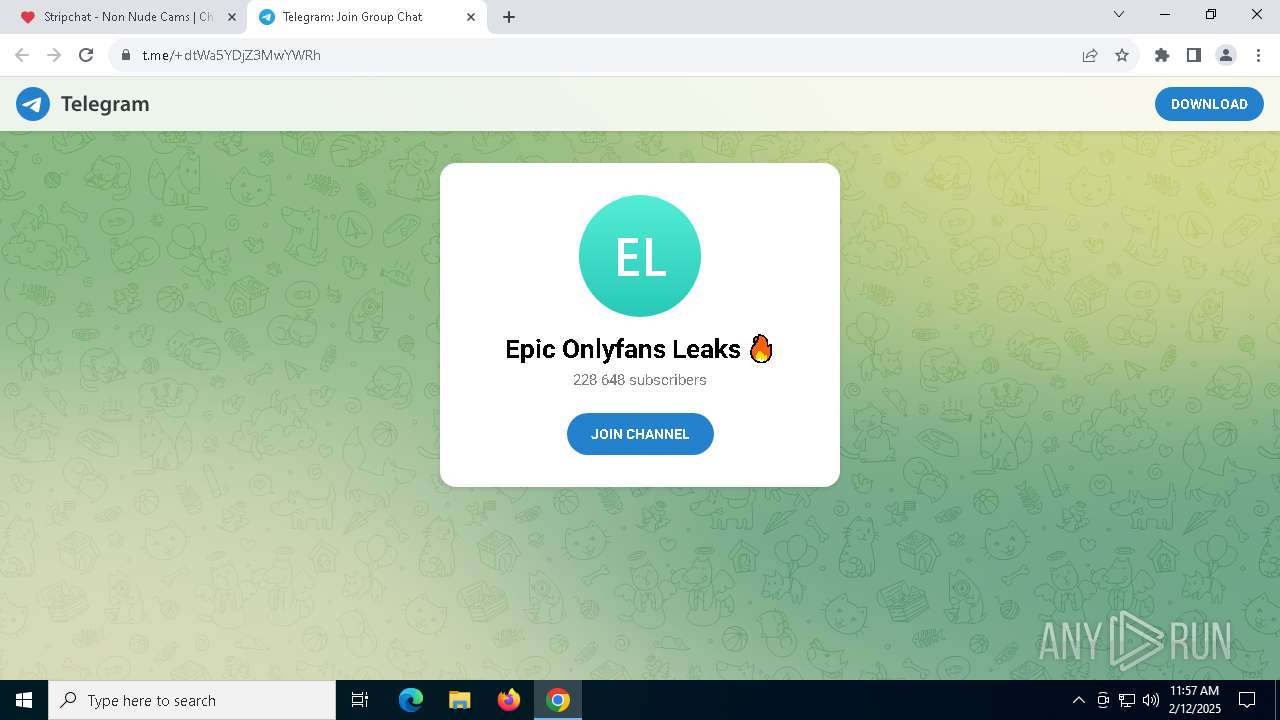Viewport: 1280px width, 720px height.
Task: Open the notification center icon
Action: pyautogui.click(x=1247, y=700)
